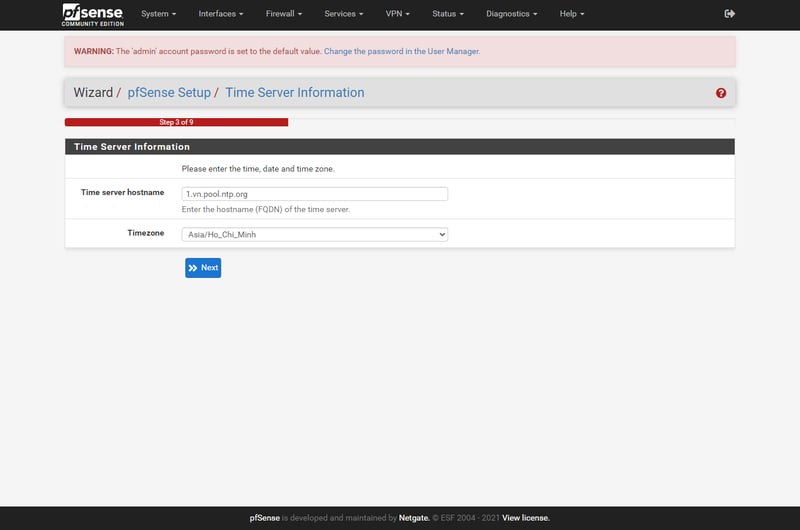Follow the Change the password in User Manager link
The height and width of the screenshot is (530, 800).
402,52
